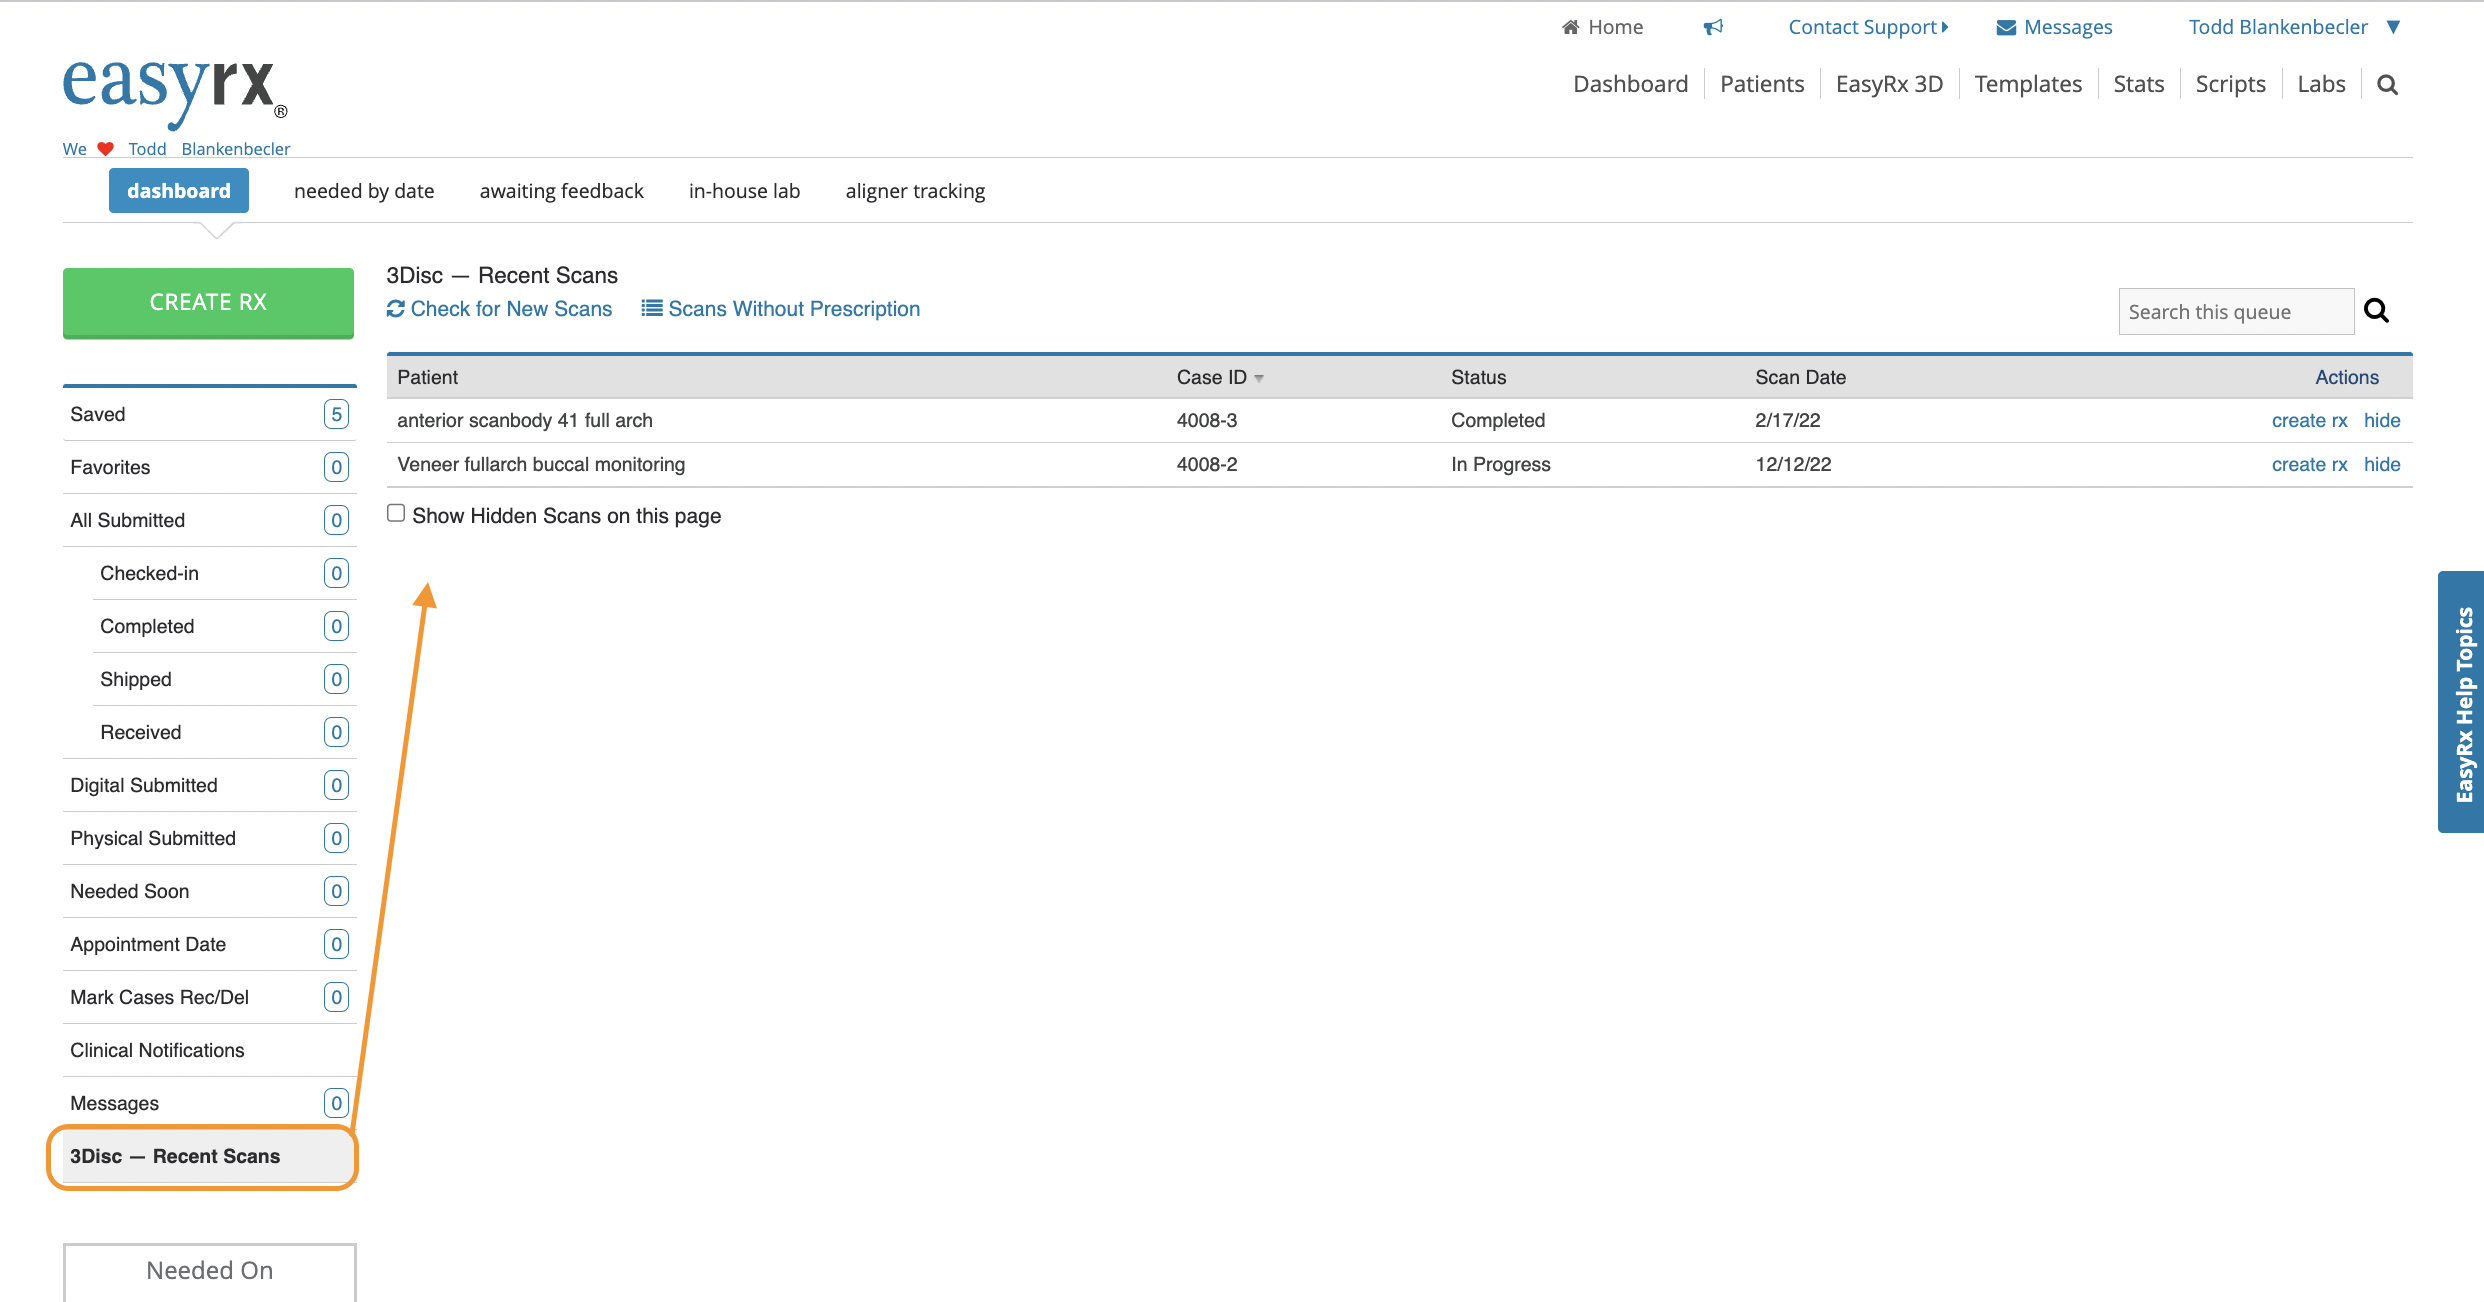Open the Saved queue
The height and width of the screenshot is (1302, 2484).
(209, 414)
